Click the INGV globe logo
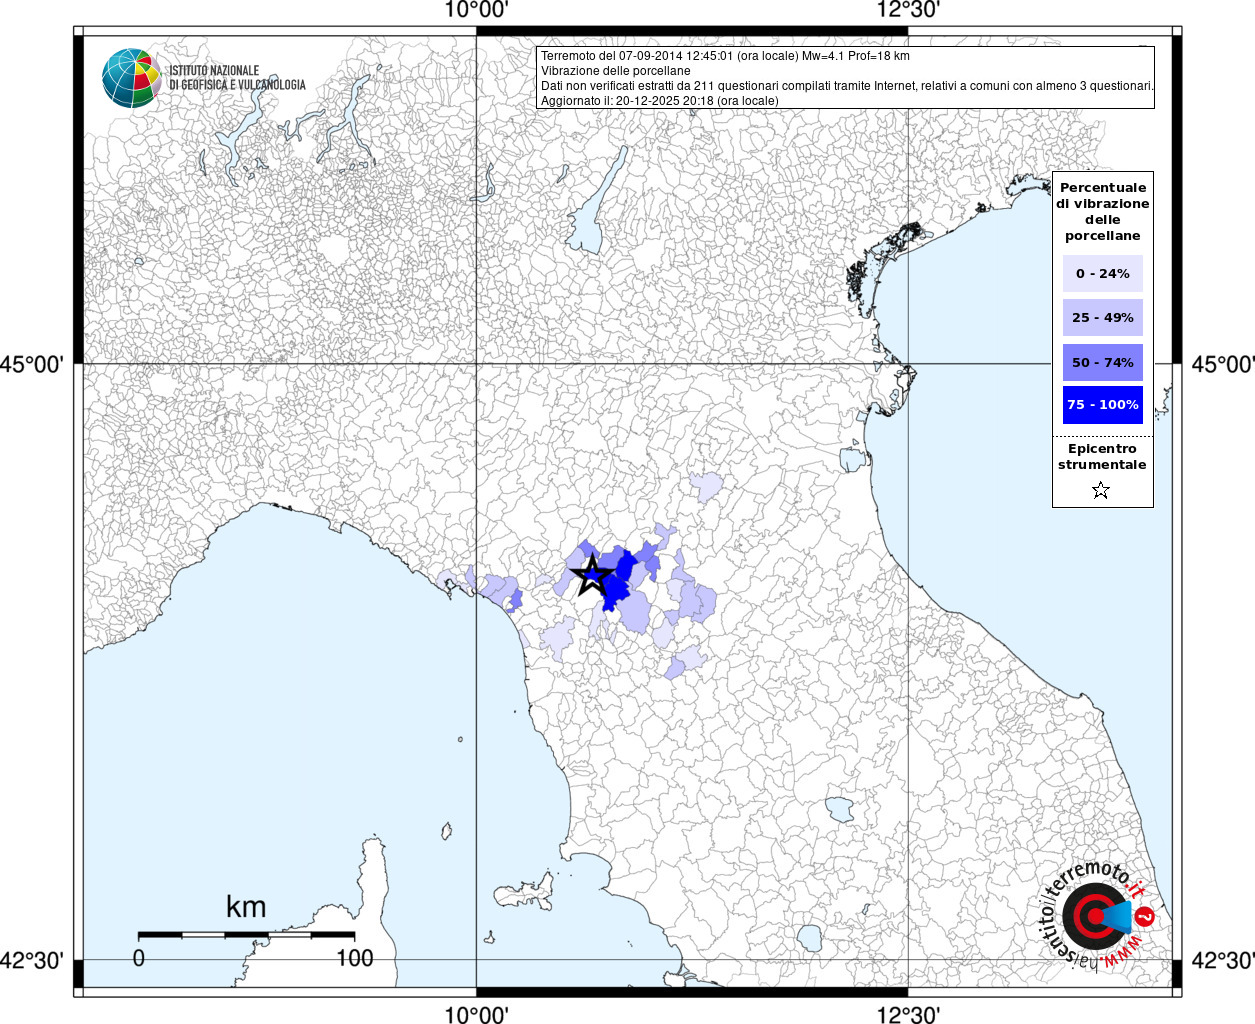This screenshot has height=1024, width=1255. point(132,78)
